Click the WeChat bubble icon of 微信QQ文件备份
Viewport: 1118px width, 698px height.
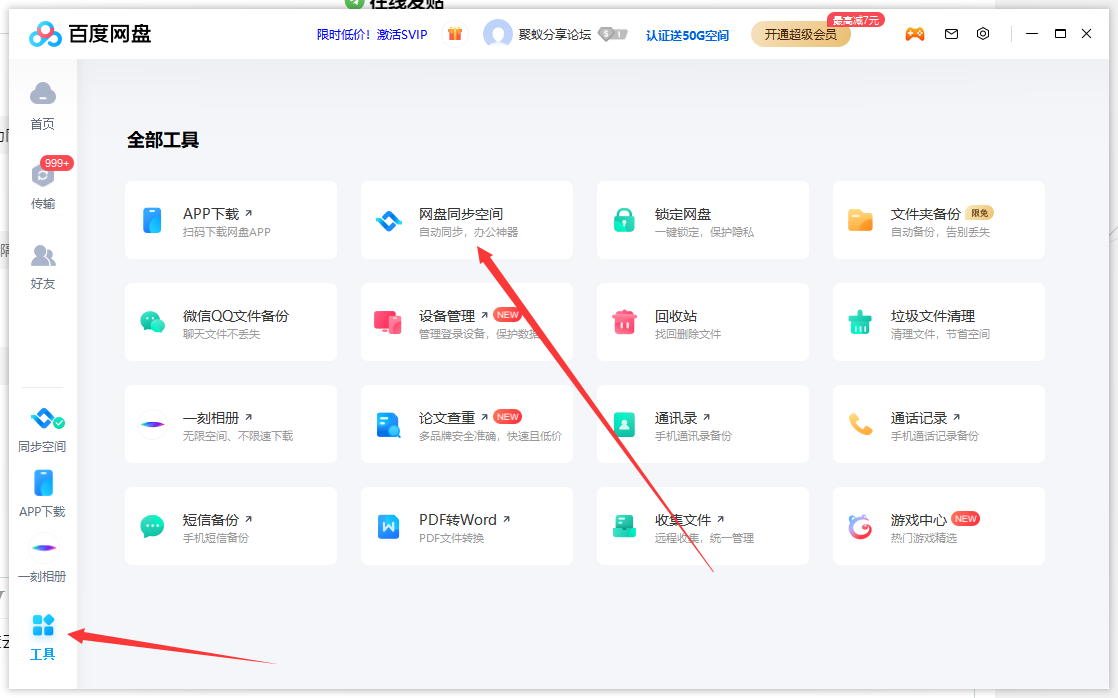pyautogui.click(x=153, y=322)
